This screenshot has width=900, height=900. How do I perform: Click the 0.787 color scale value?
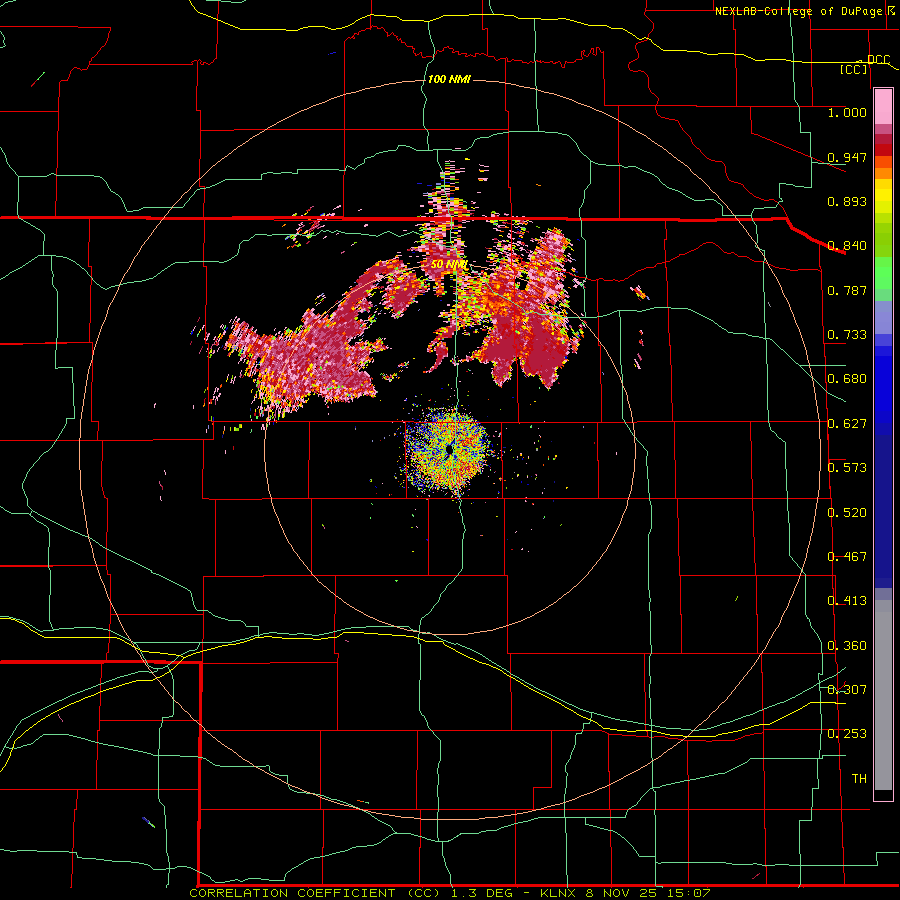coord(847,290)
